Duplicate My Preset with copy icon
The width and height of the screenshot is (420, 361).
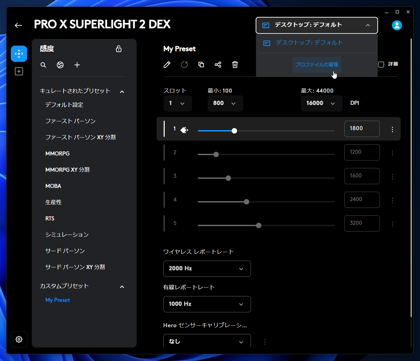pos(201,64)
